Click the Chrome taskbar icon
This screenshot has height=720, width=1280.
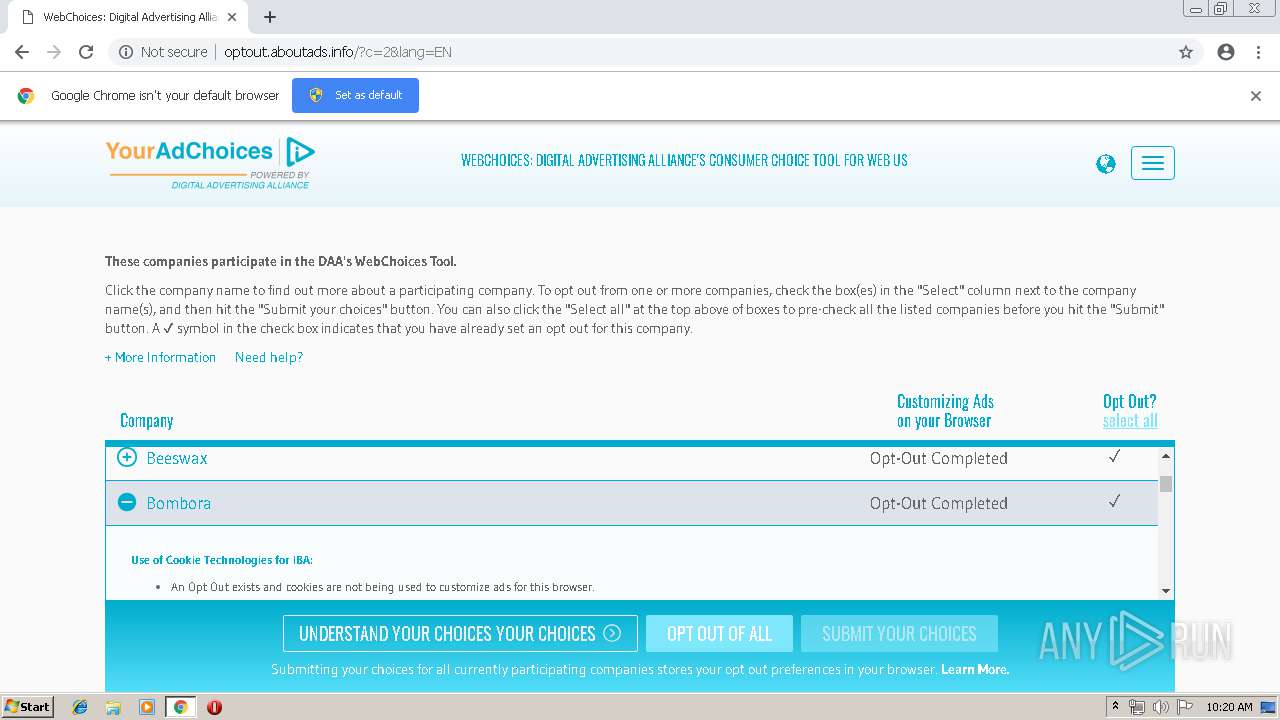(x=180, y=707)
